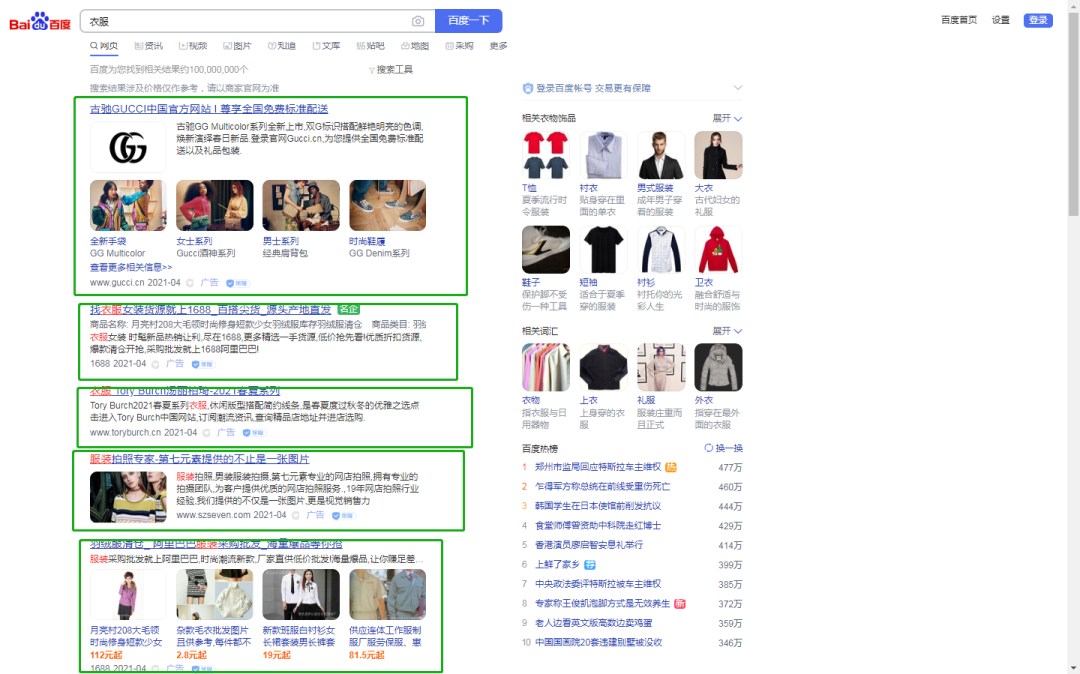Switch to the 视频 tab
1080x674 pixels.
[193, 46]
